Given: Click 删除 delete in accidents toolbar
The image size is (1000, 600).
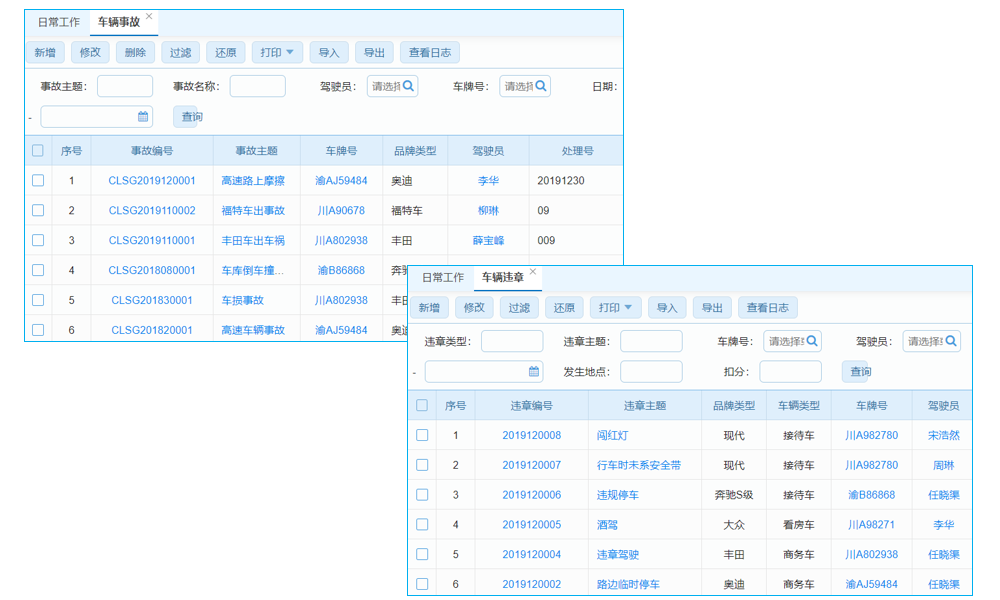Looking at the screenshot, I should click(x=135, y=52).
